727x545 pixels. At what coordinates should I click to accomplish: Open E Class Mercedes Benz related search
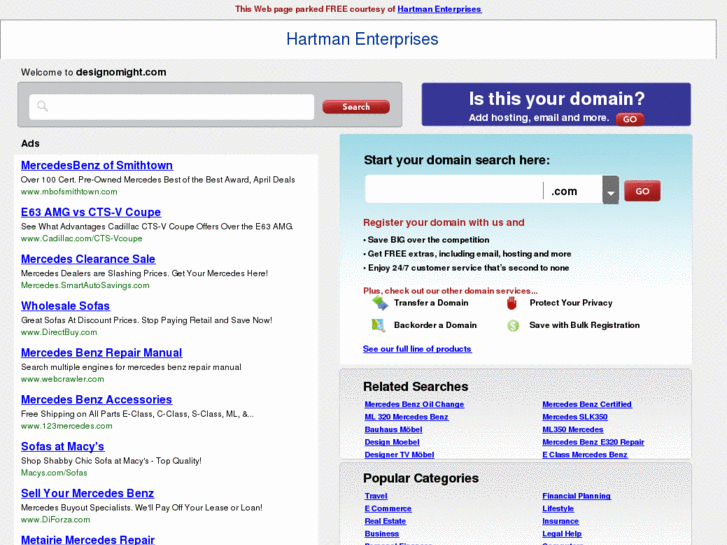(585, 455)
